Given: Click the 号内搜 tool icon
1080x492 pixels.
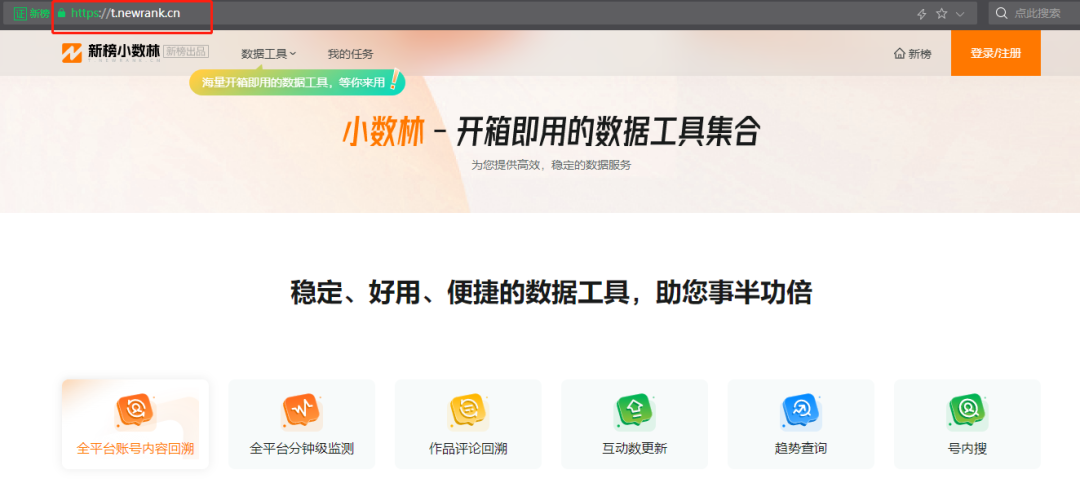Looking at the screenshot, I should [967, 412].
